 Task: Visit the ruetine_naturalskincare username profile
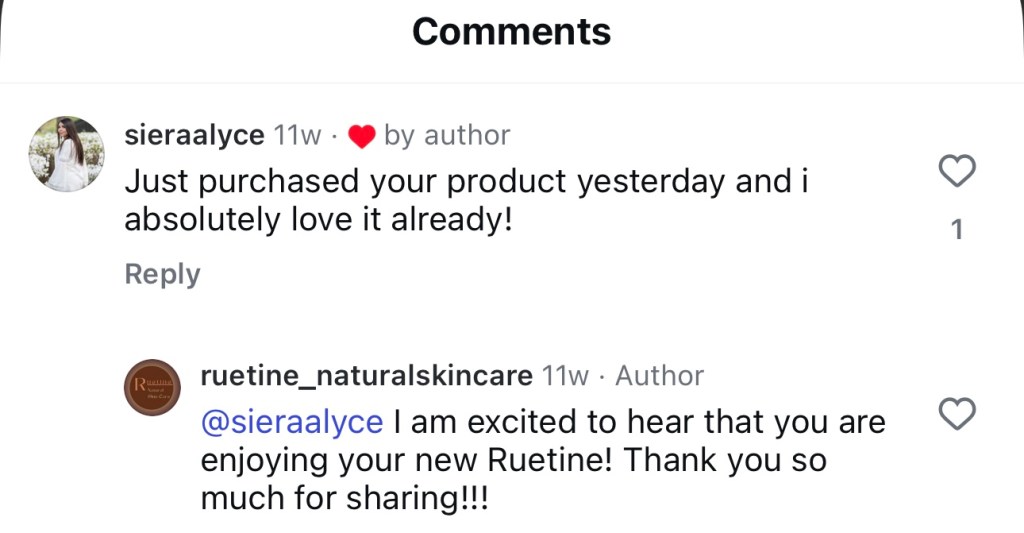coord(366,376)
